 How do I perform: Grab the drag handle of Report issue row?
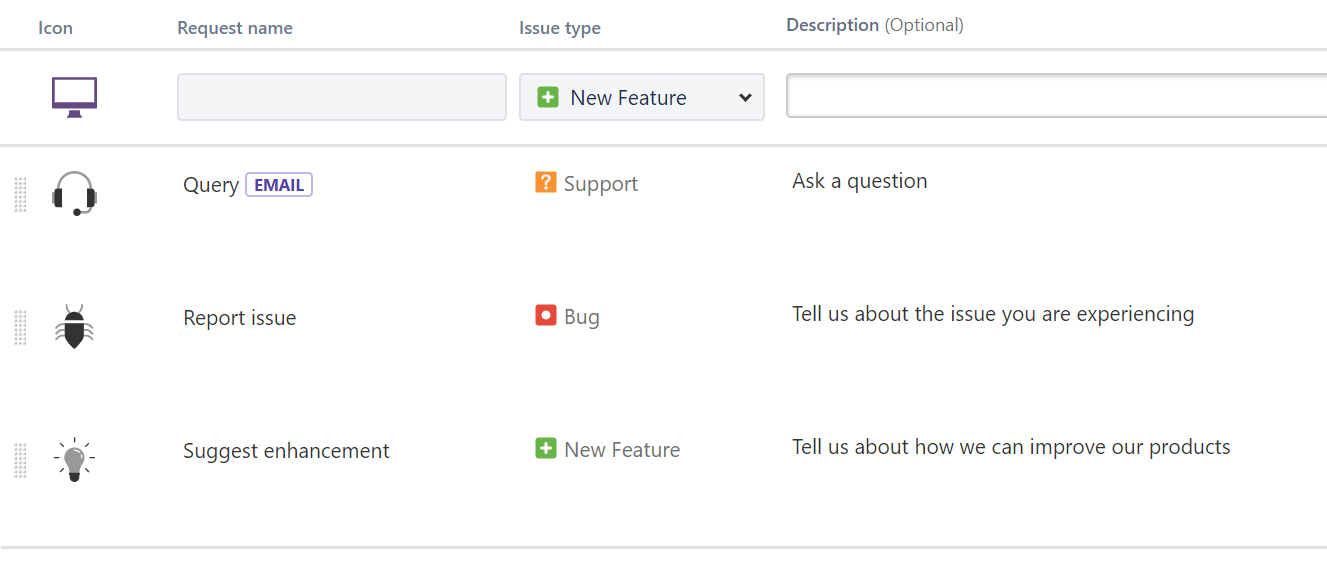coord(20,328)
